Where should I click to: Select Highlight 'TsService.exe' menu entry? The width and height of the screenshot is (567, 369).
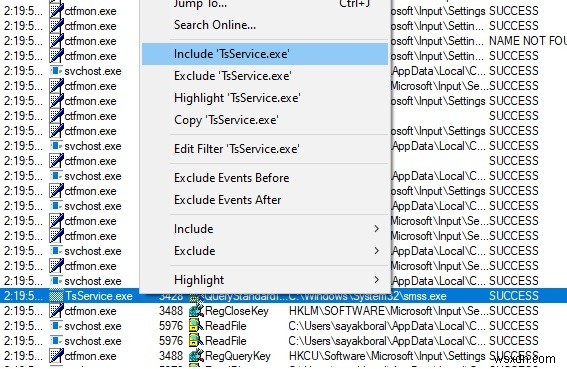click(x=265, y=98)
